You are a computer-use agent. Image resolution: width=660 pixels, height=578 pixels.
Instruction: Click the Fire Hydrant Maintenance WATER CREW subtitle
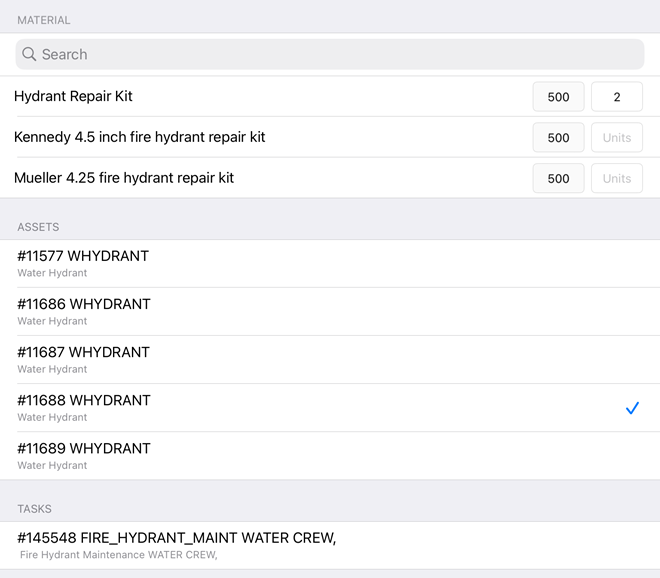pyautogui.click(x=118, y=555)
